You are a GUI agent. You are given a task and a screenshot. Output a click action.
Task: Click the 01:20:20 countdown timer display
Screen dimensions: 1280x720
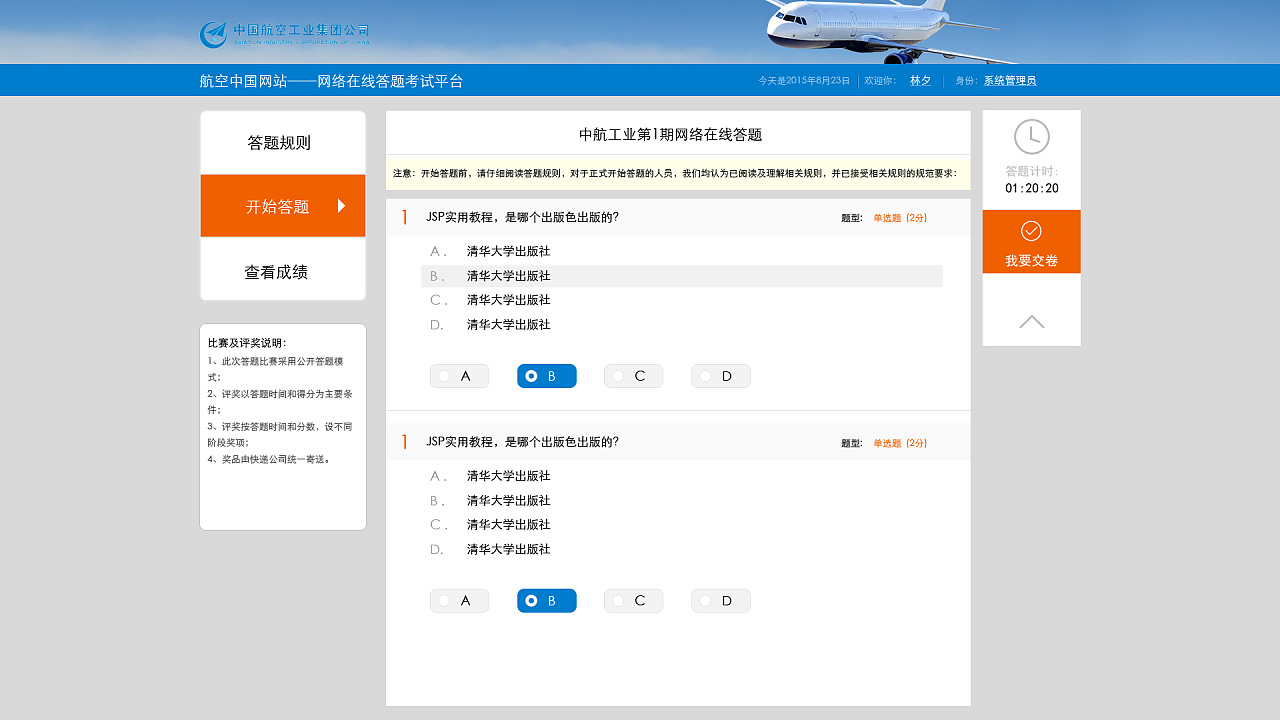1031,186
